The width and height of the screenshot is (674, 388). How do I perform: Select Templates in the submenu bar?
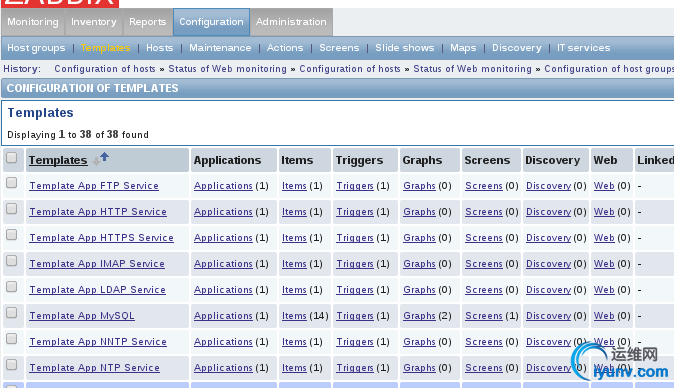[105, 48]
